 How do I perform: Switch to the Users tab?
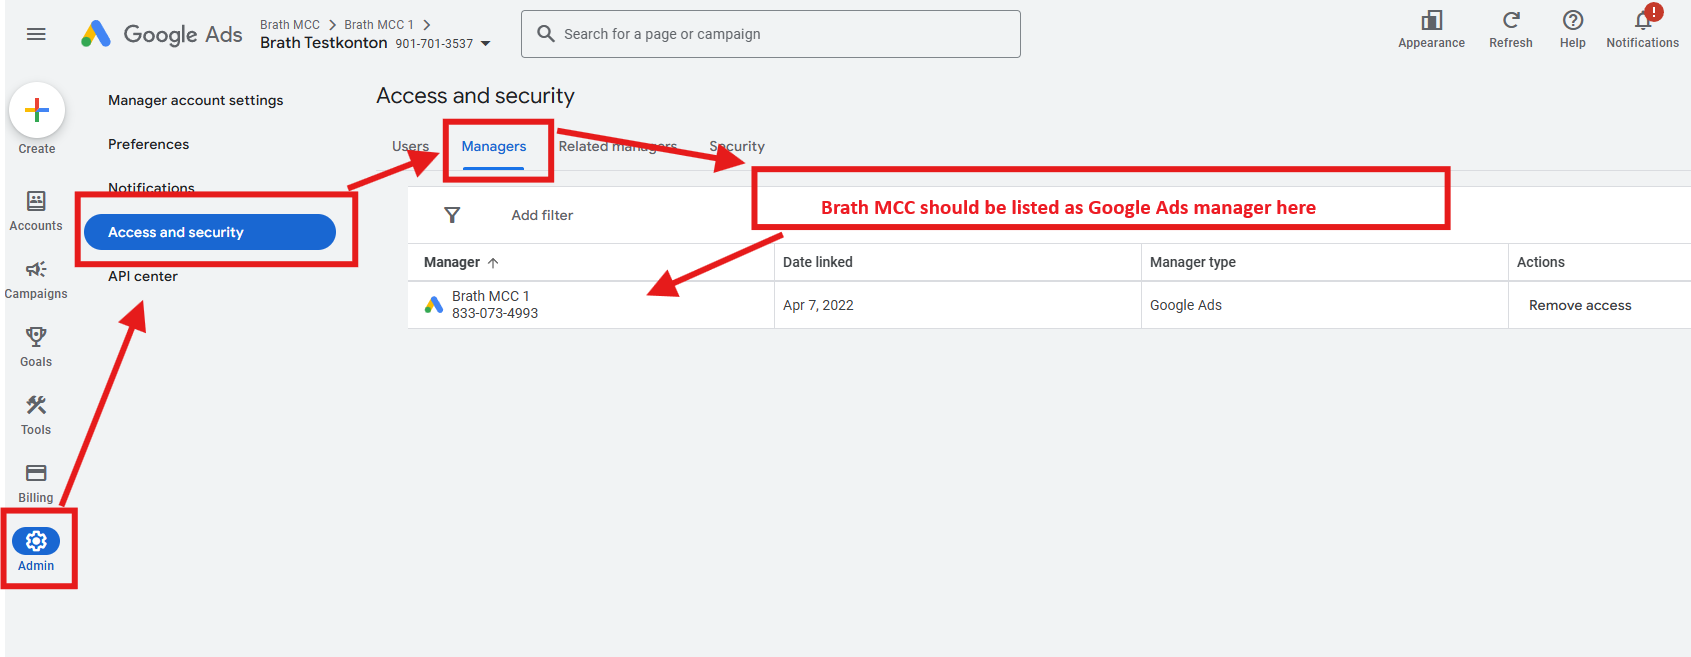pos(410,146)
